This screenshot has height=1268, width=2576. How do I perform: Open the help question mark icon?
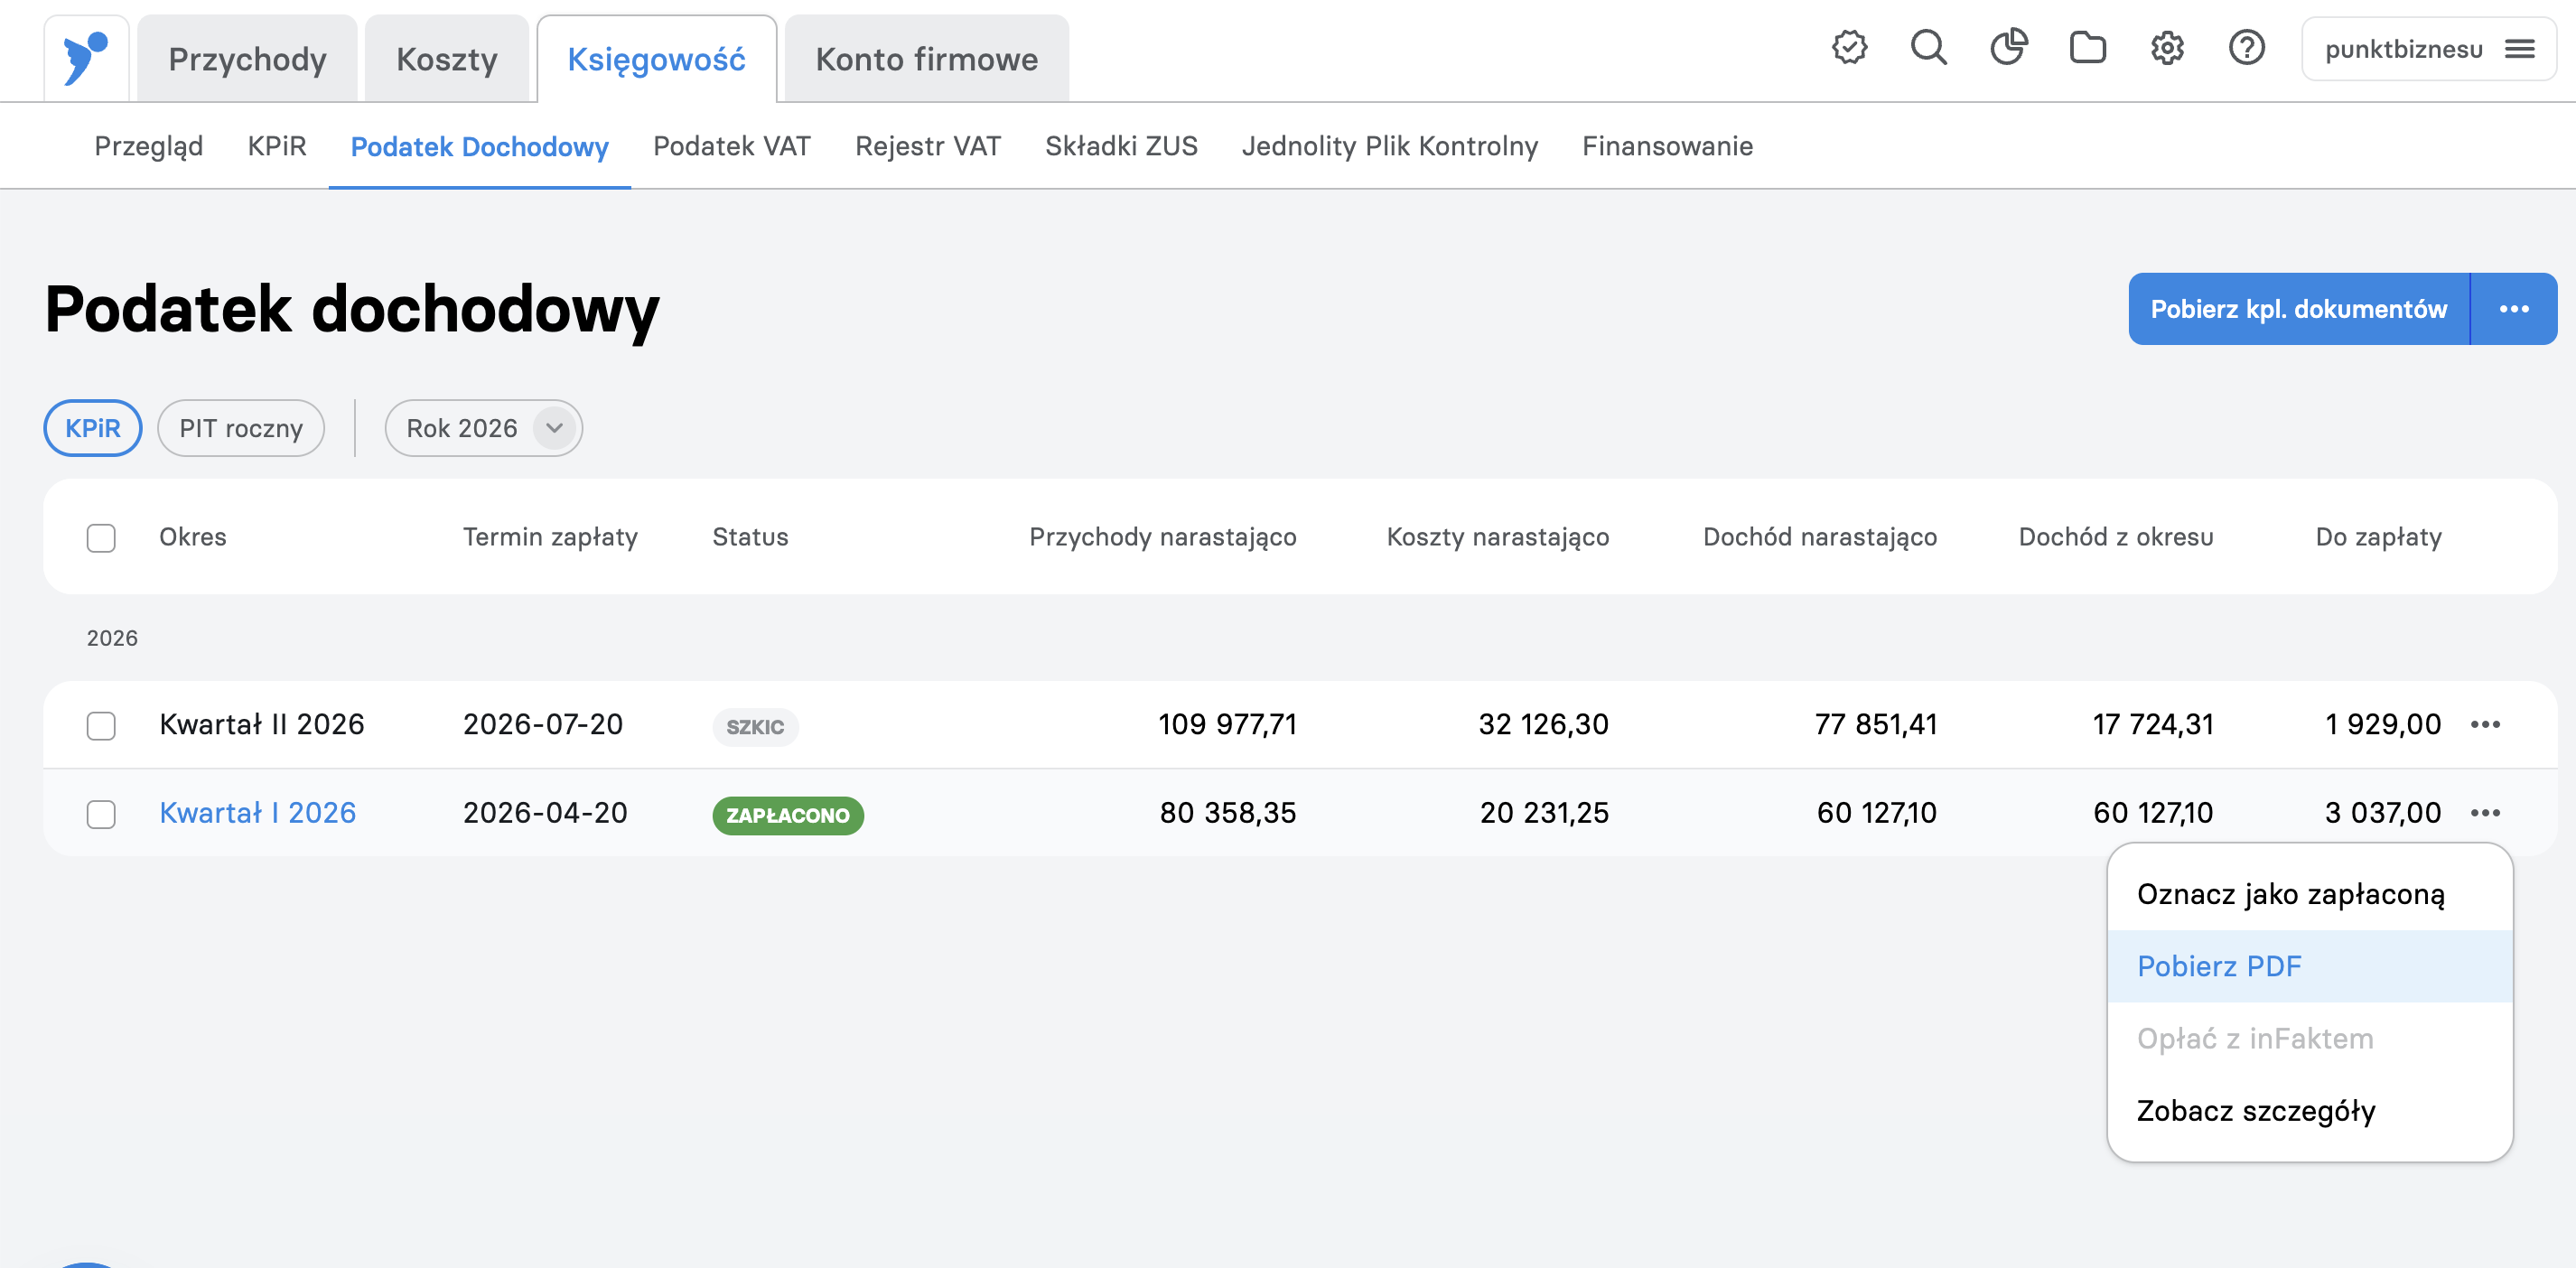[2246, 47]
